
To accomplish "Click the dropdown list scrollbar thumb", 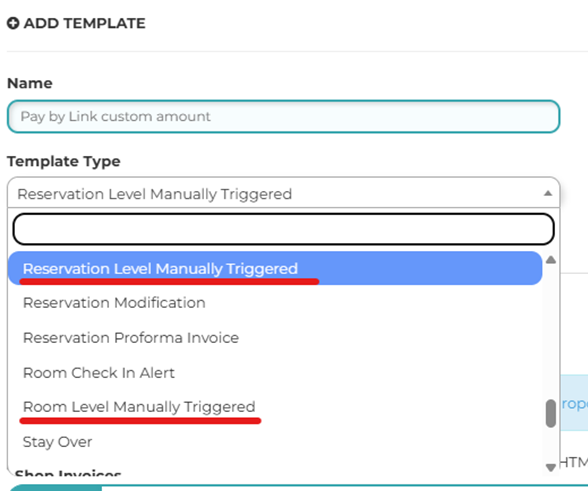I will (x=550, y=413).
